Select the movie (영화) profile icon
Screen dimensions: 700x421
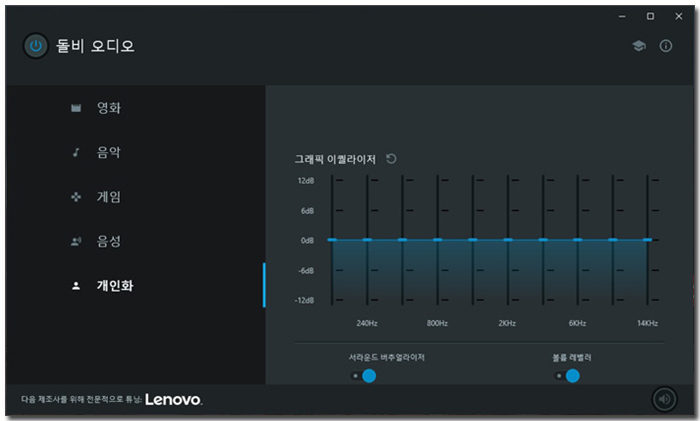(76, 108)
